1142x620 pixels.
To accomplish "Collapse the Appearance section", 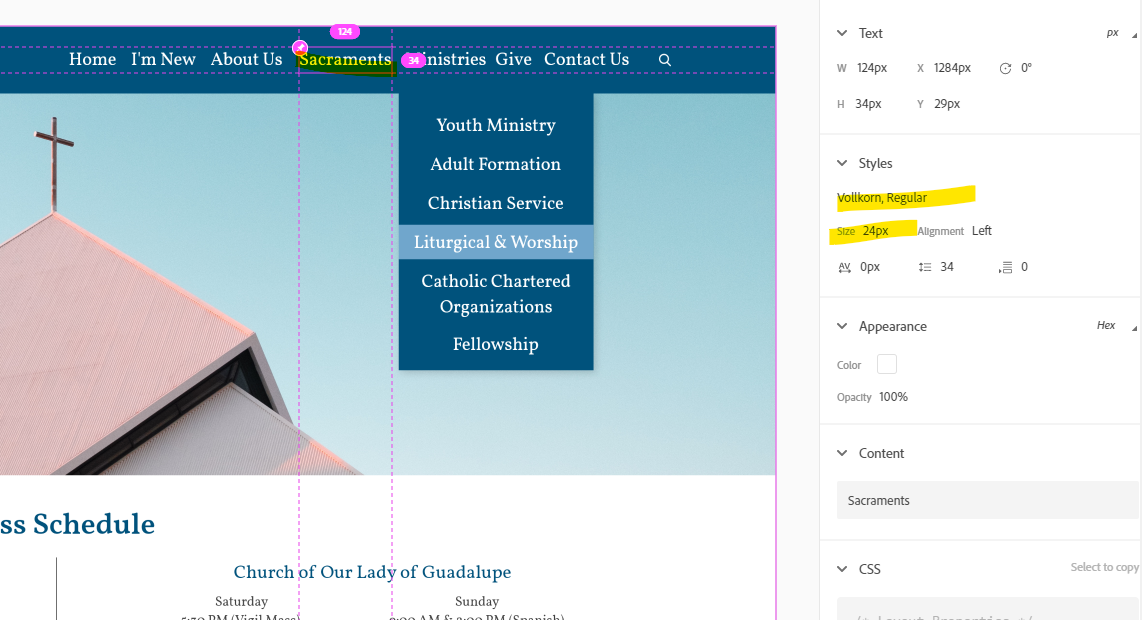I will point(842,326).
